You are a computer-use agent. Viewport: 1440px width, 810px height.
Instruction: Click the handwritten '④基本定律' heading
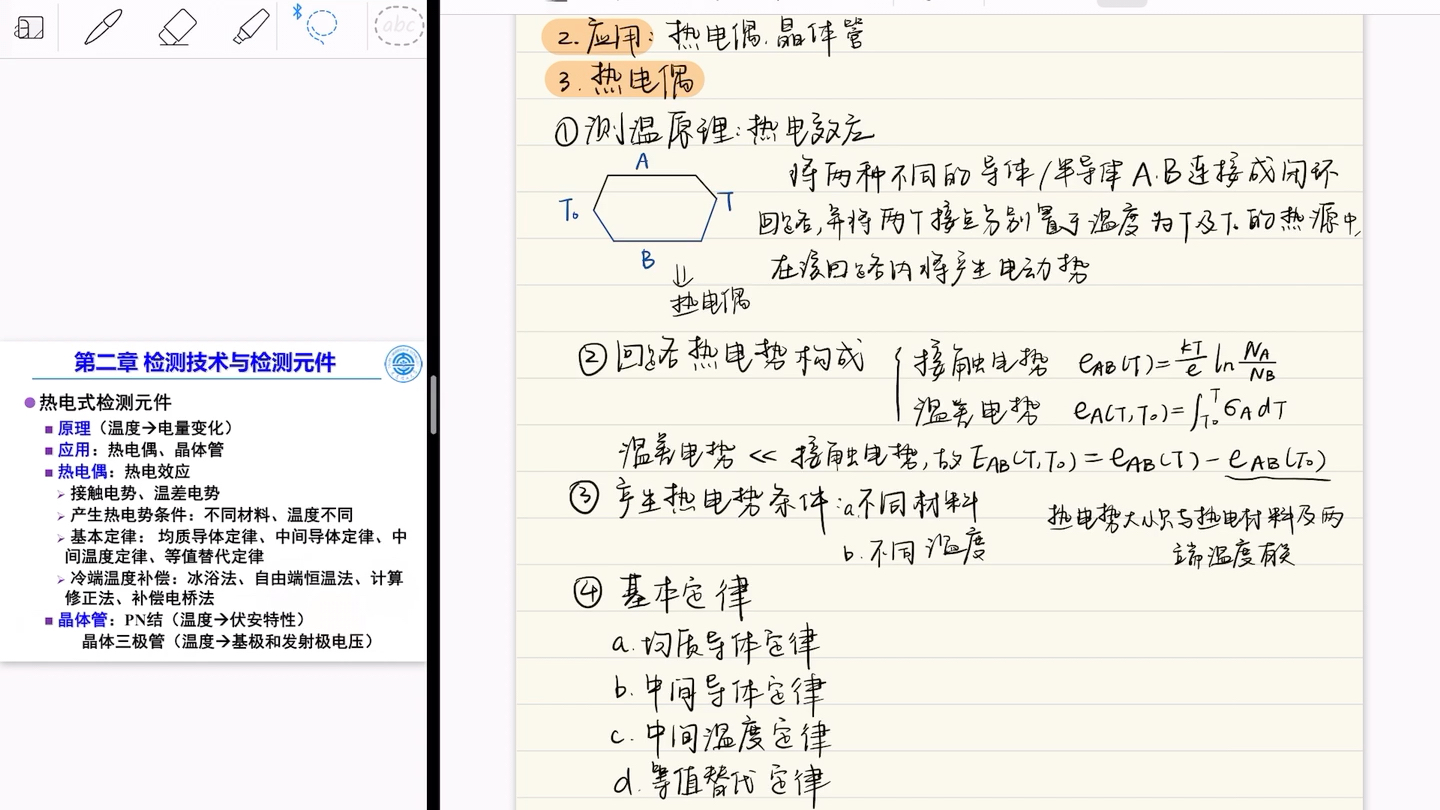pyautogui.click(x=662, y=594)
